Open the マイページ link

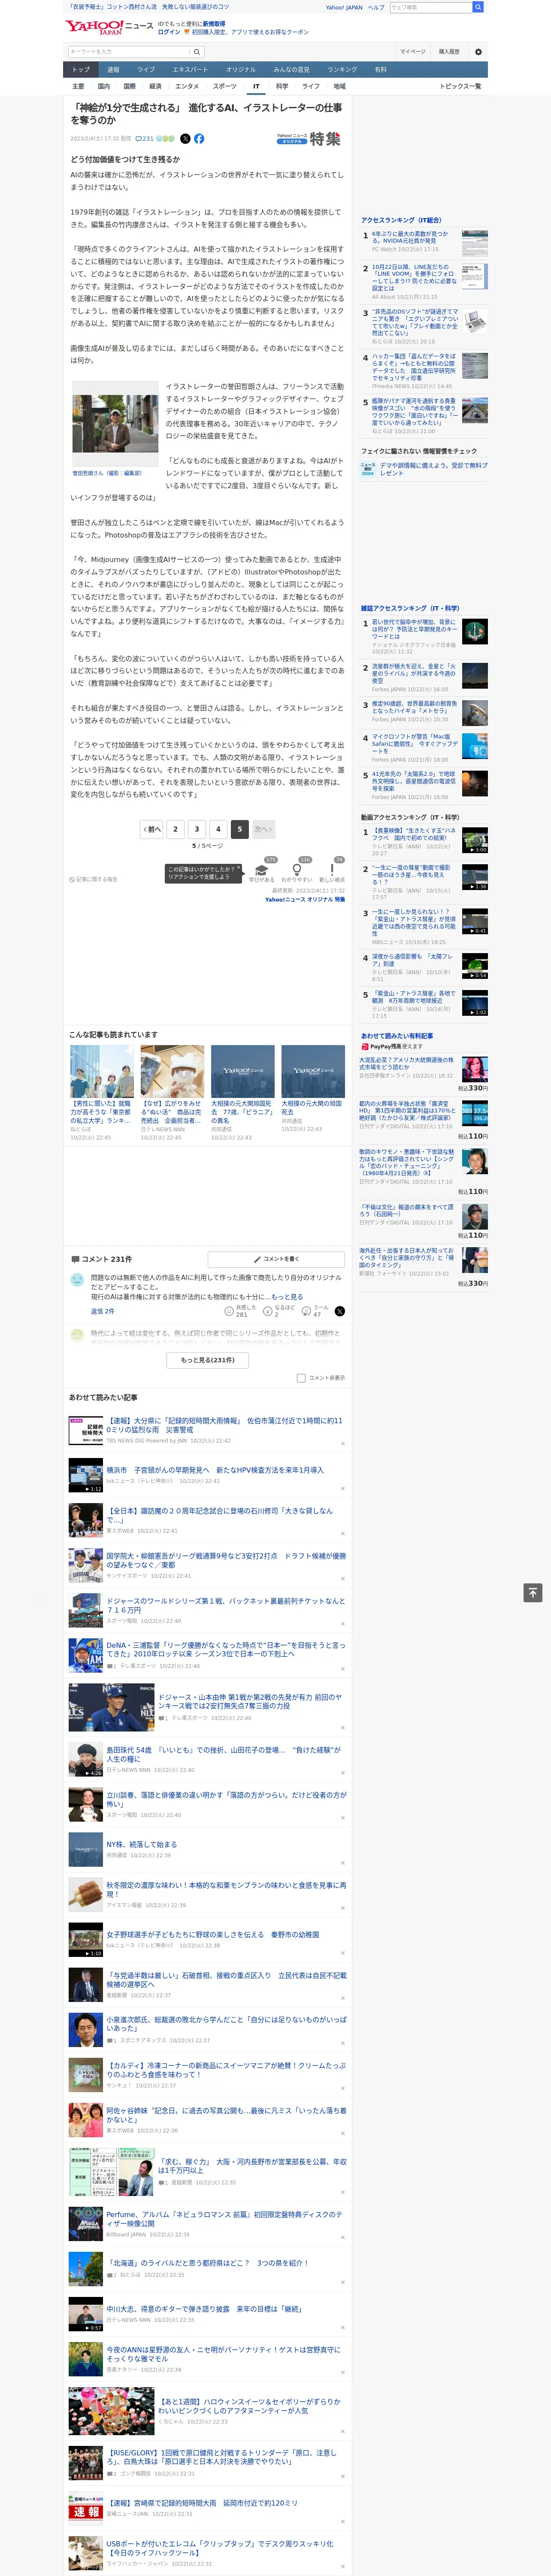(x=412, y=52)
